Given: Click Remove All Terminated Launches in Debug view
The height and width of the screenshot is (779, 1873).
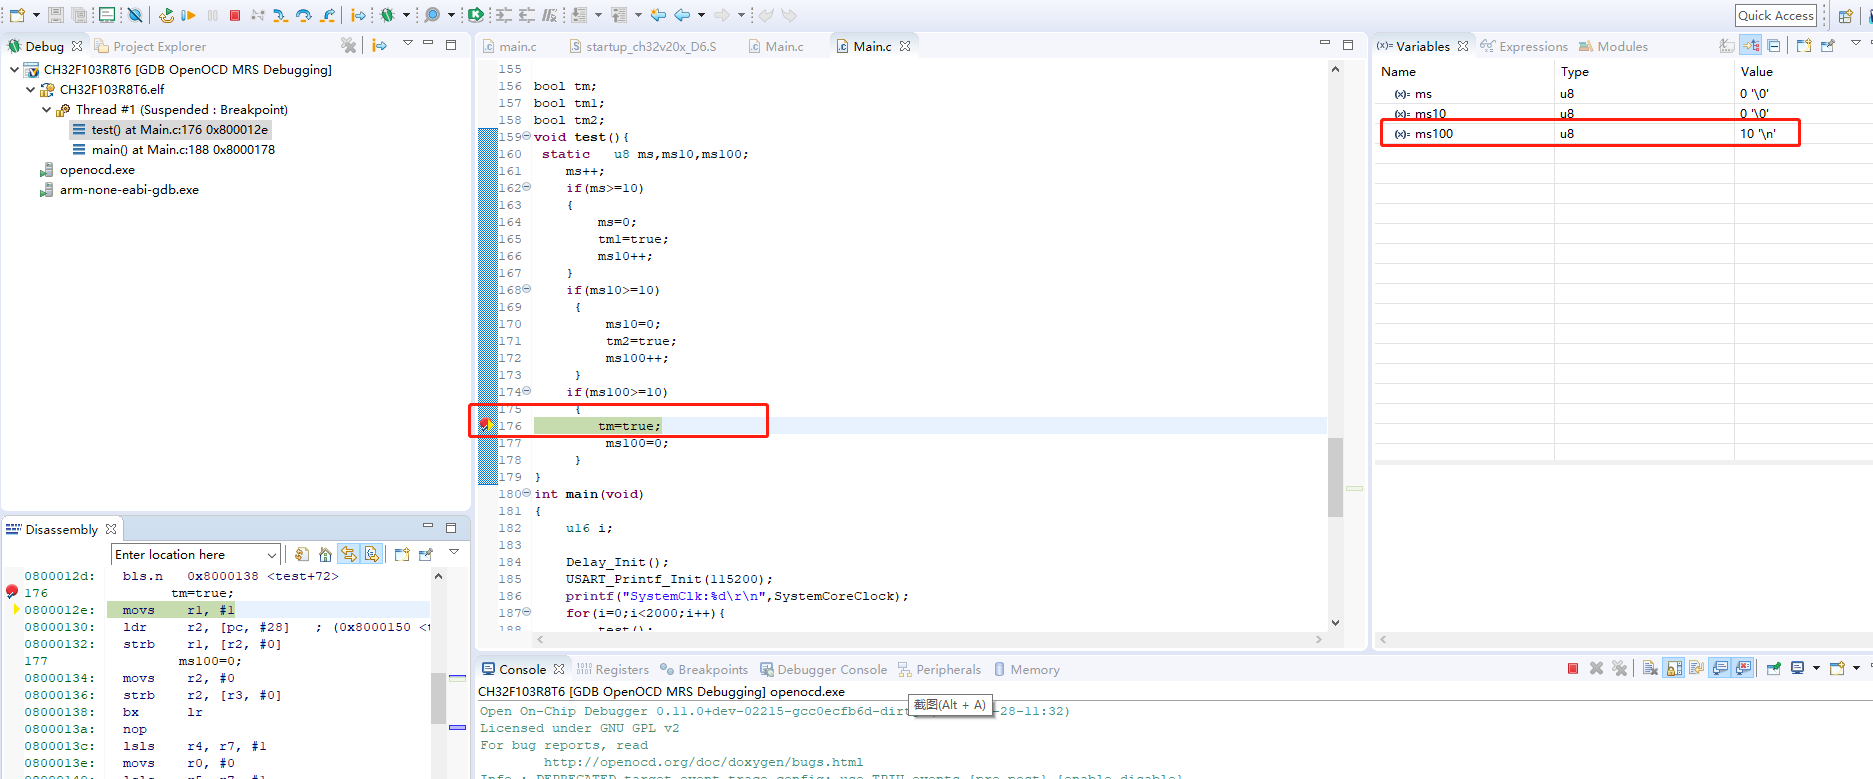Looking at the screenshot, I should (348, 45).
